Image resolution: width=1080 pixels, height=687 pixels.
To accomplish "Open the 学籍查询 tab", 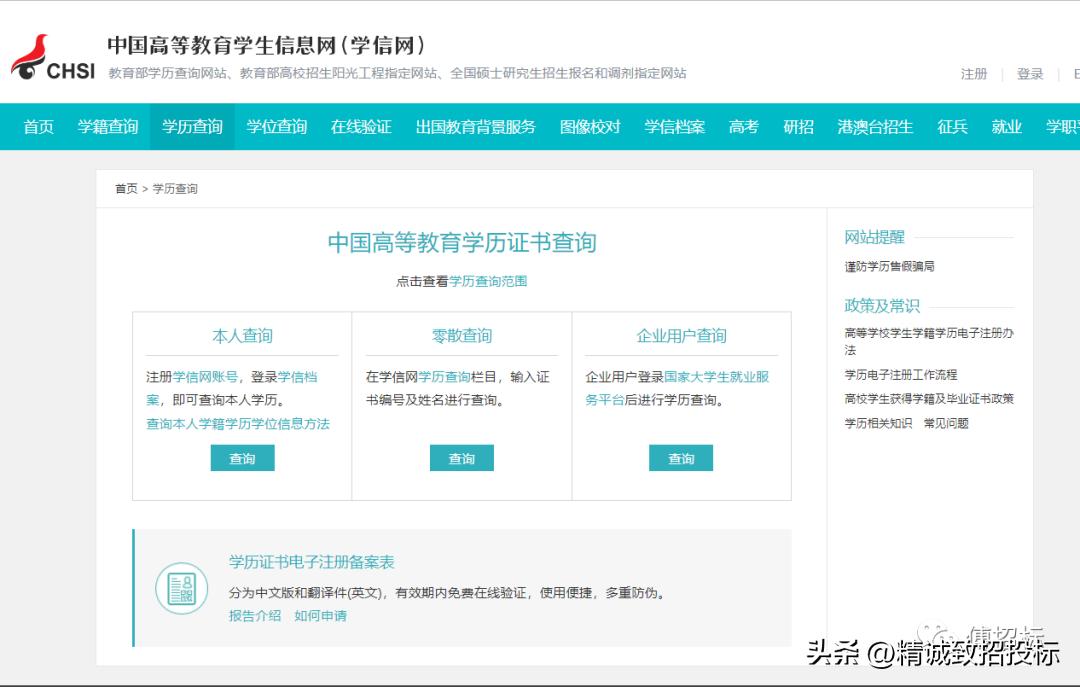I will click(108, 128).
